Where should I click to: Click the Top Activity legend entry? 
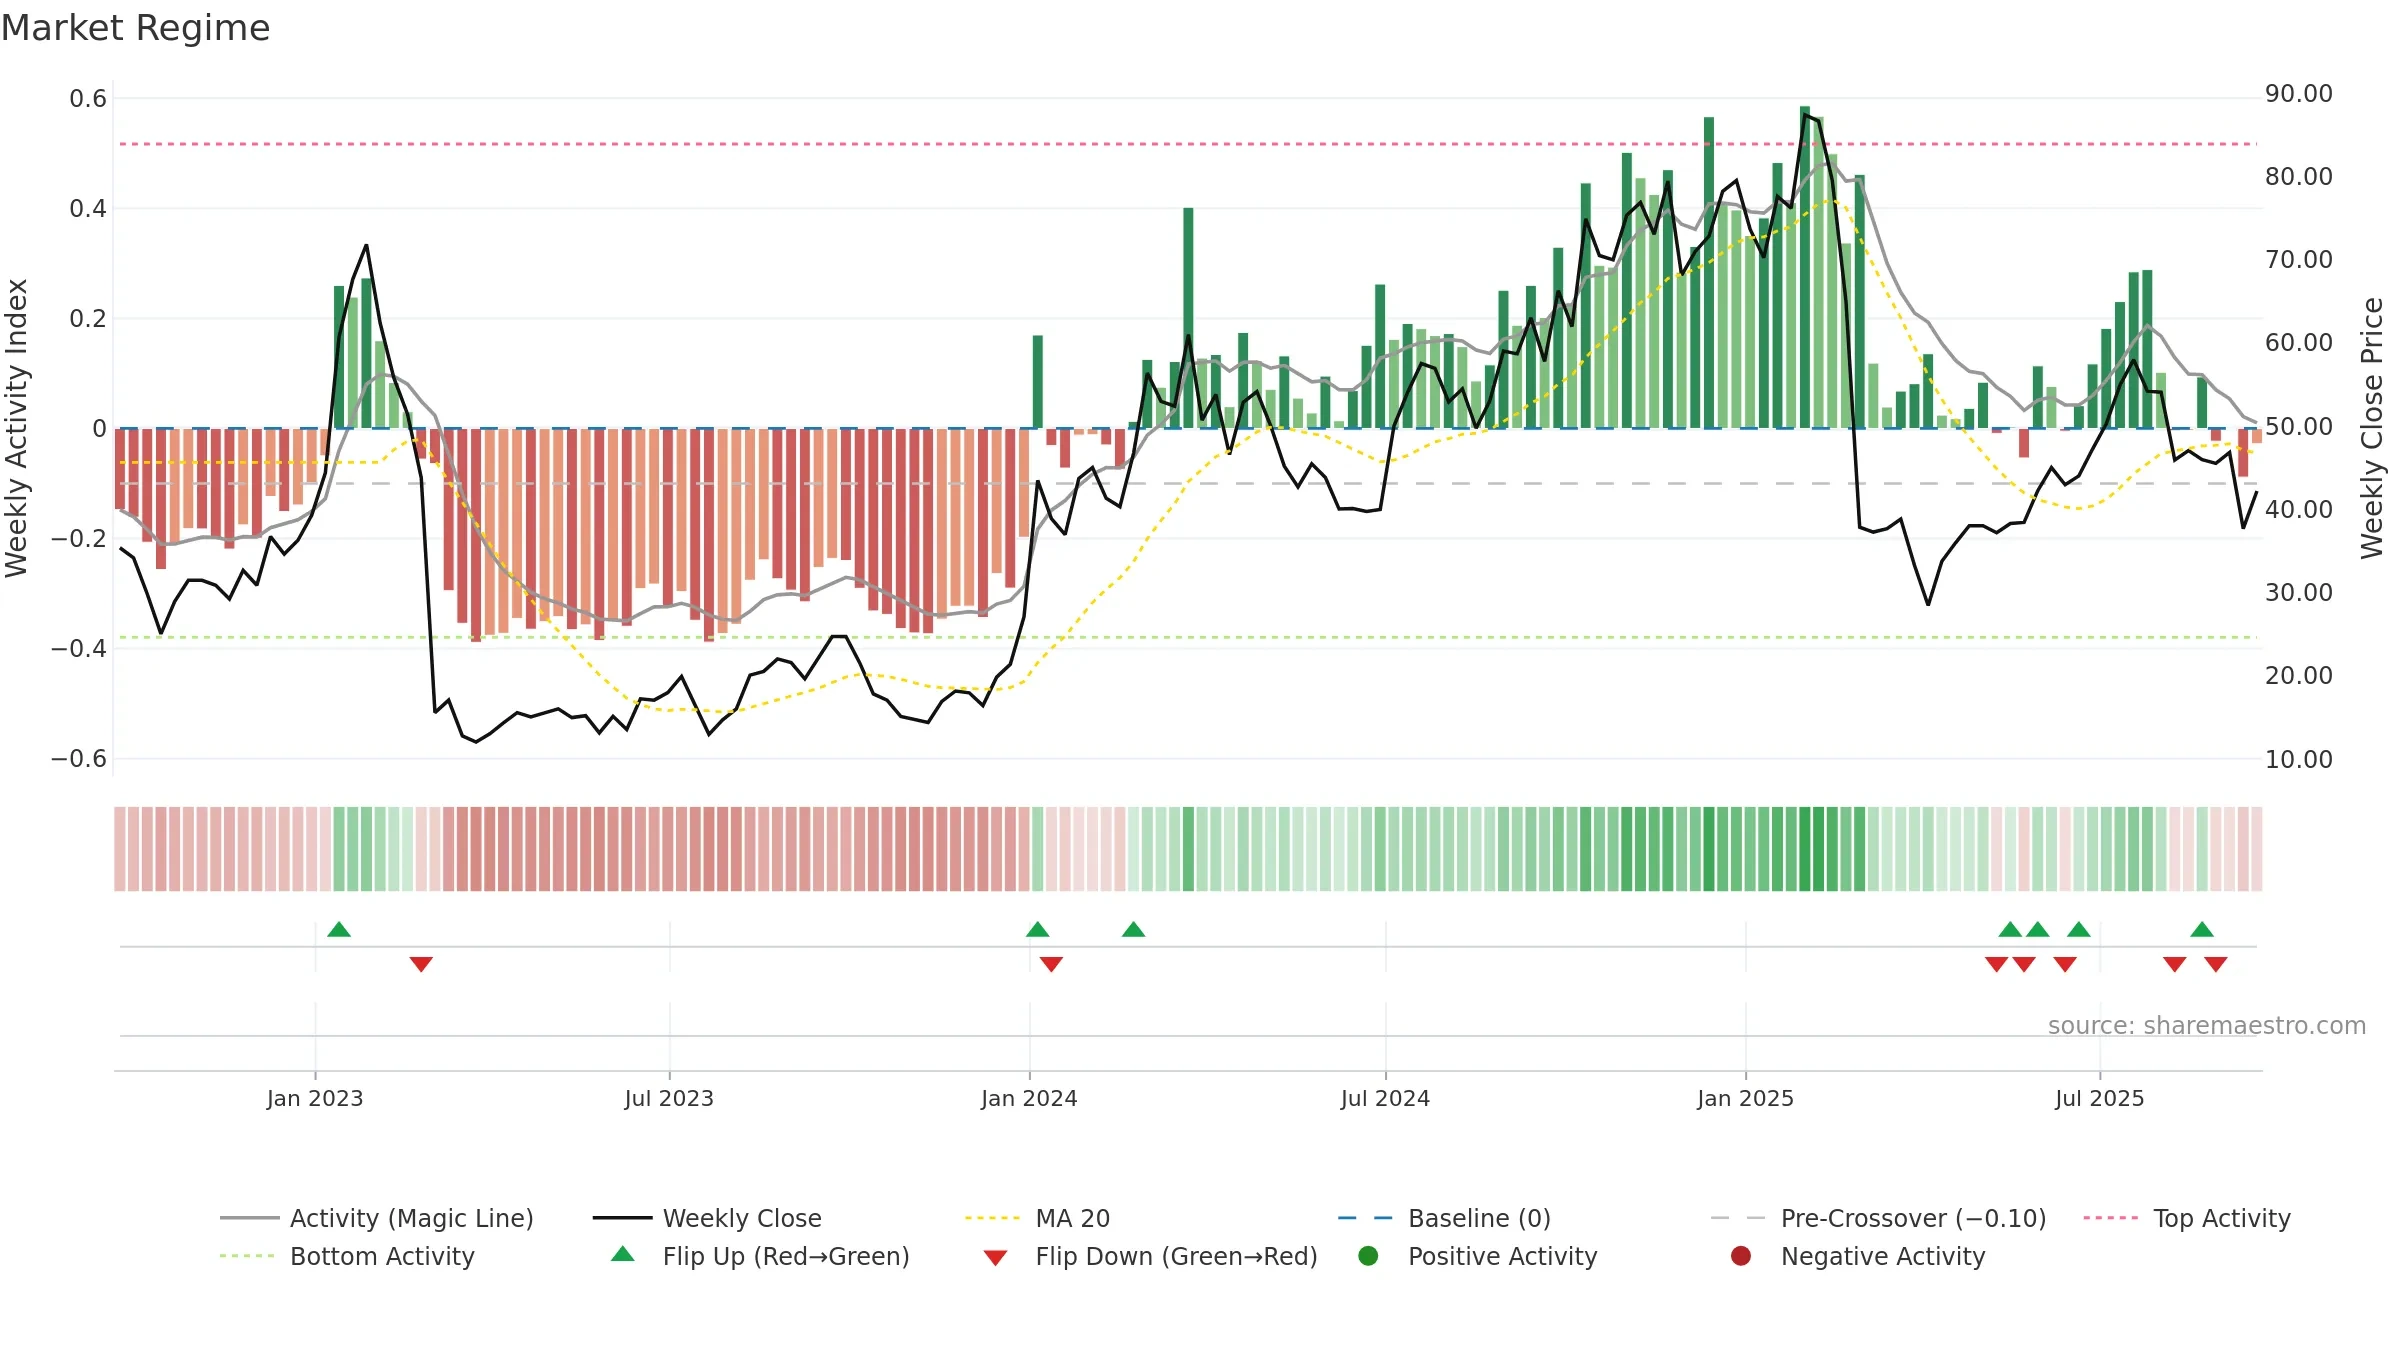(2187, 1218)
